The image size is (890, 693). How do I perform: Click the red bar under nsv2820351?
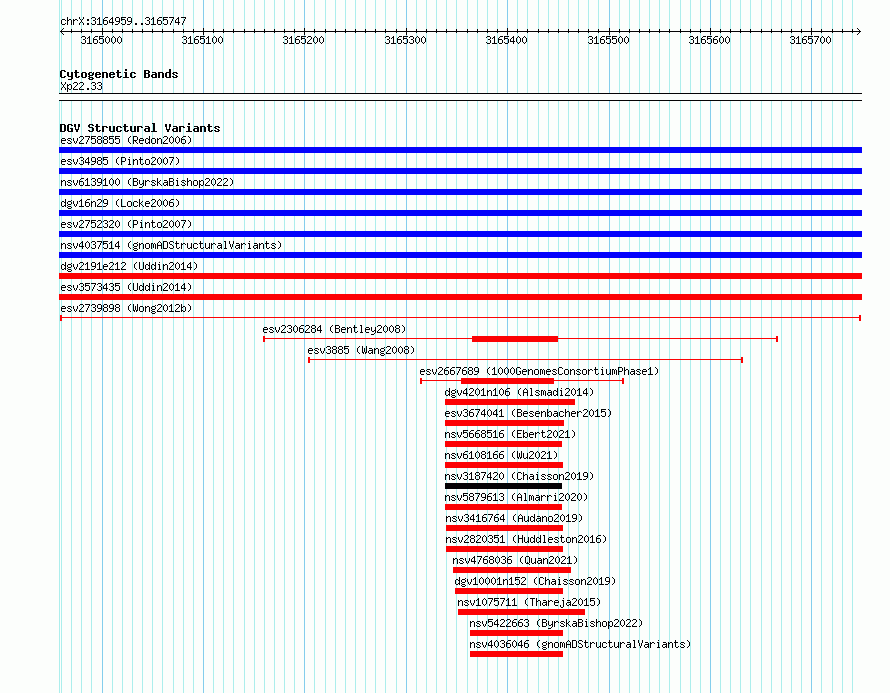505,549
